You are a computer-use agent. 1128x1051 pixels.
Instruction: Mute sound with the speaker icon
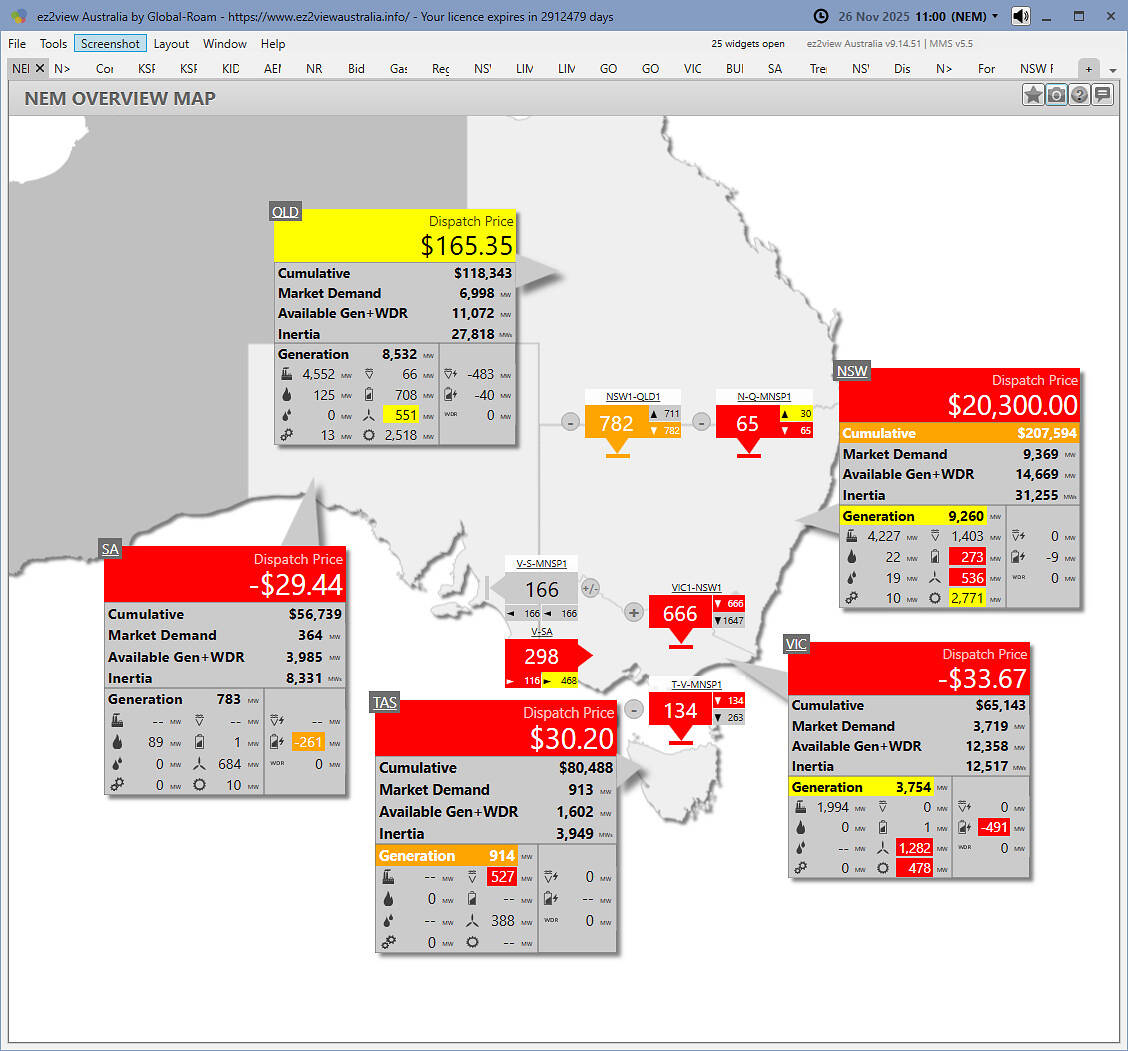click(x=1021, y=16)
